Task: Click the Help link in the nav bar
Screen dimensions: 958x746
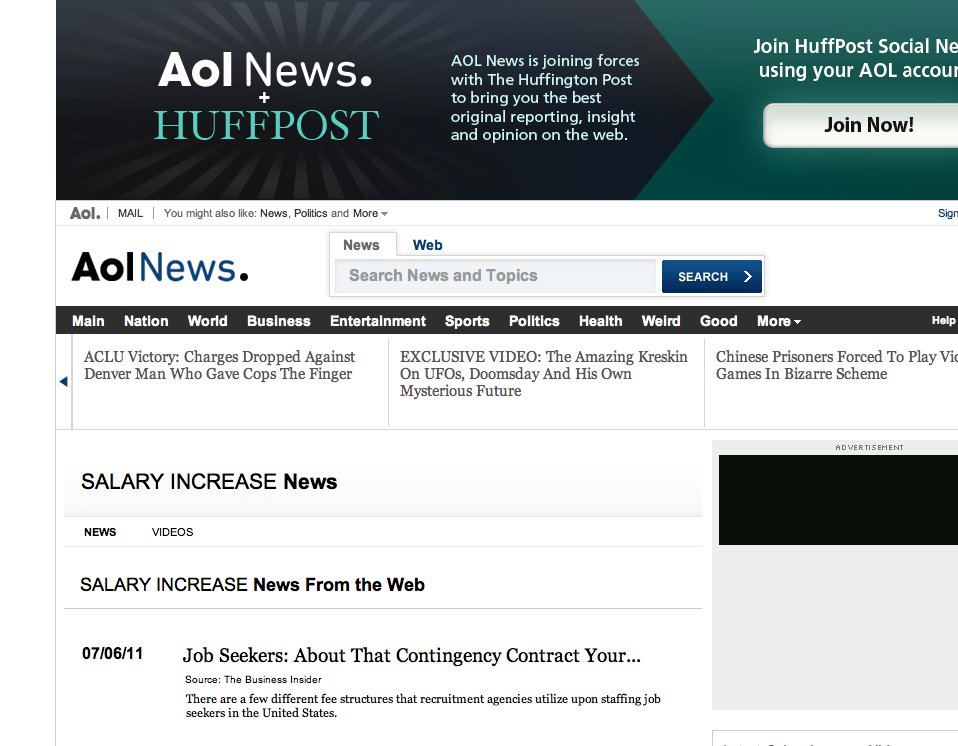Action: [x=943, y=320]
